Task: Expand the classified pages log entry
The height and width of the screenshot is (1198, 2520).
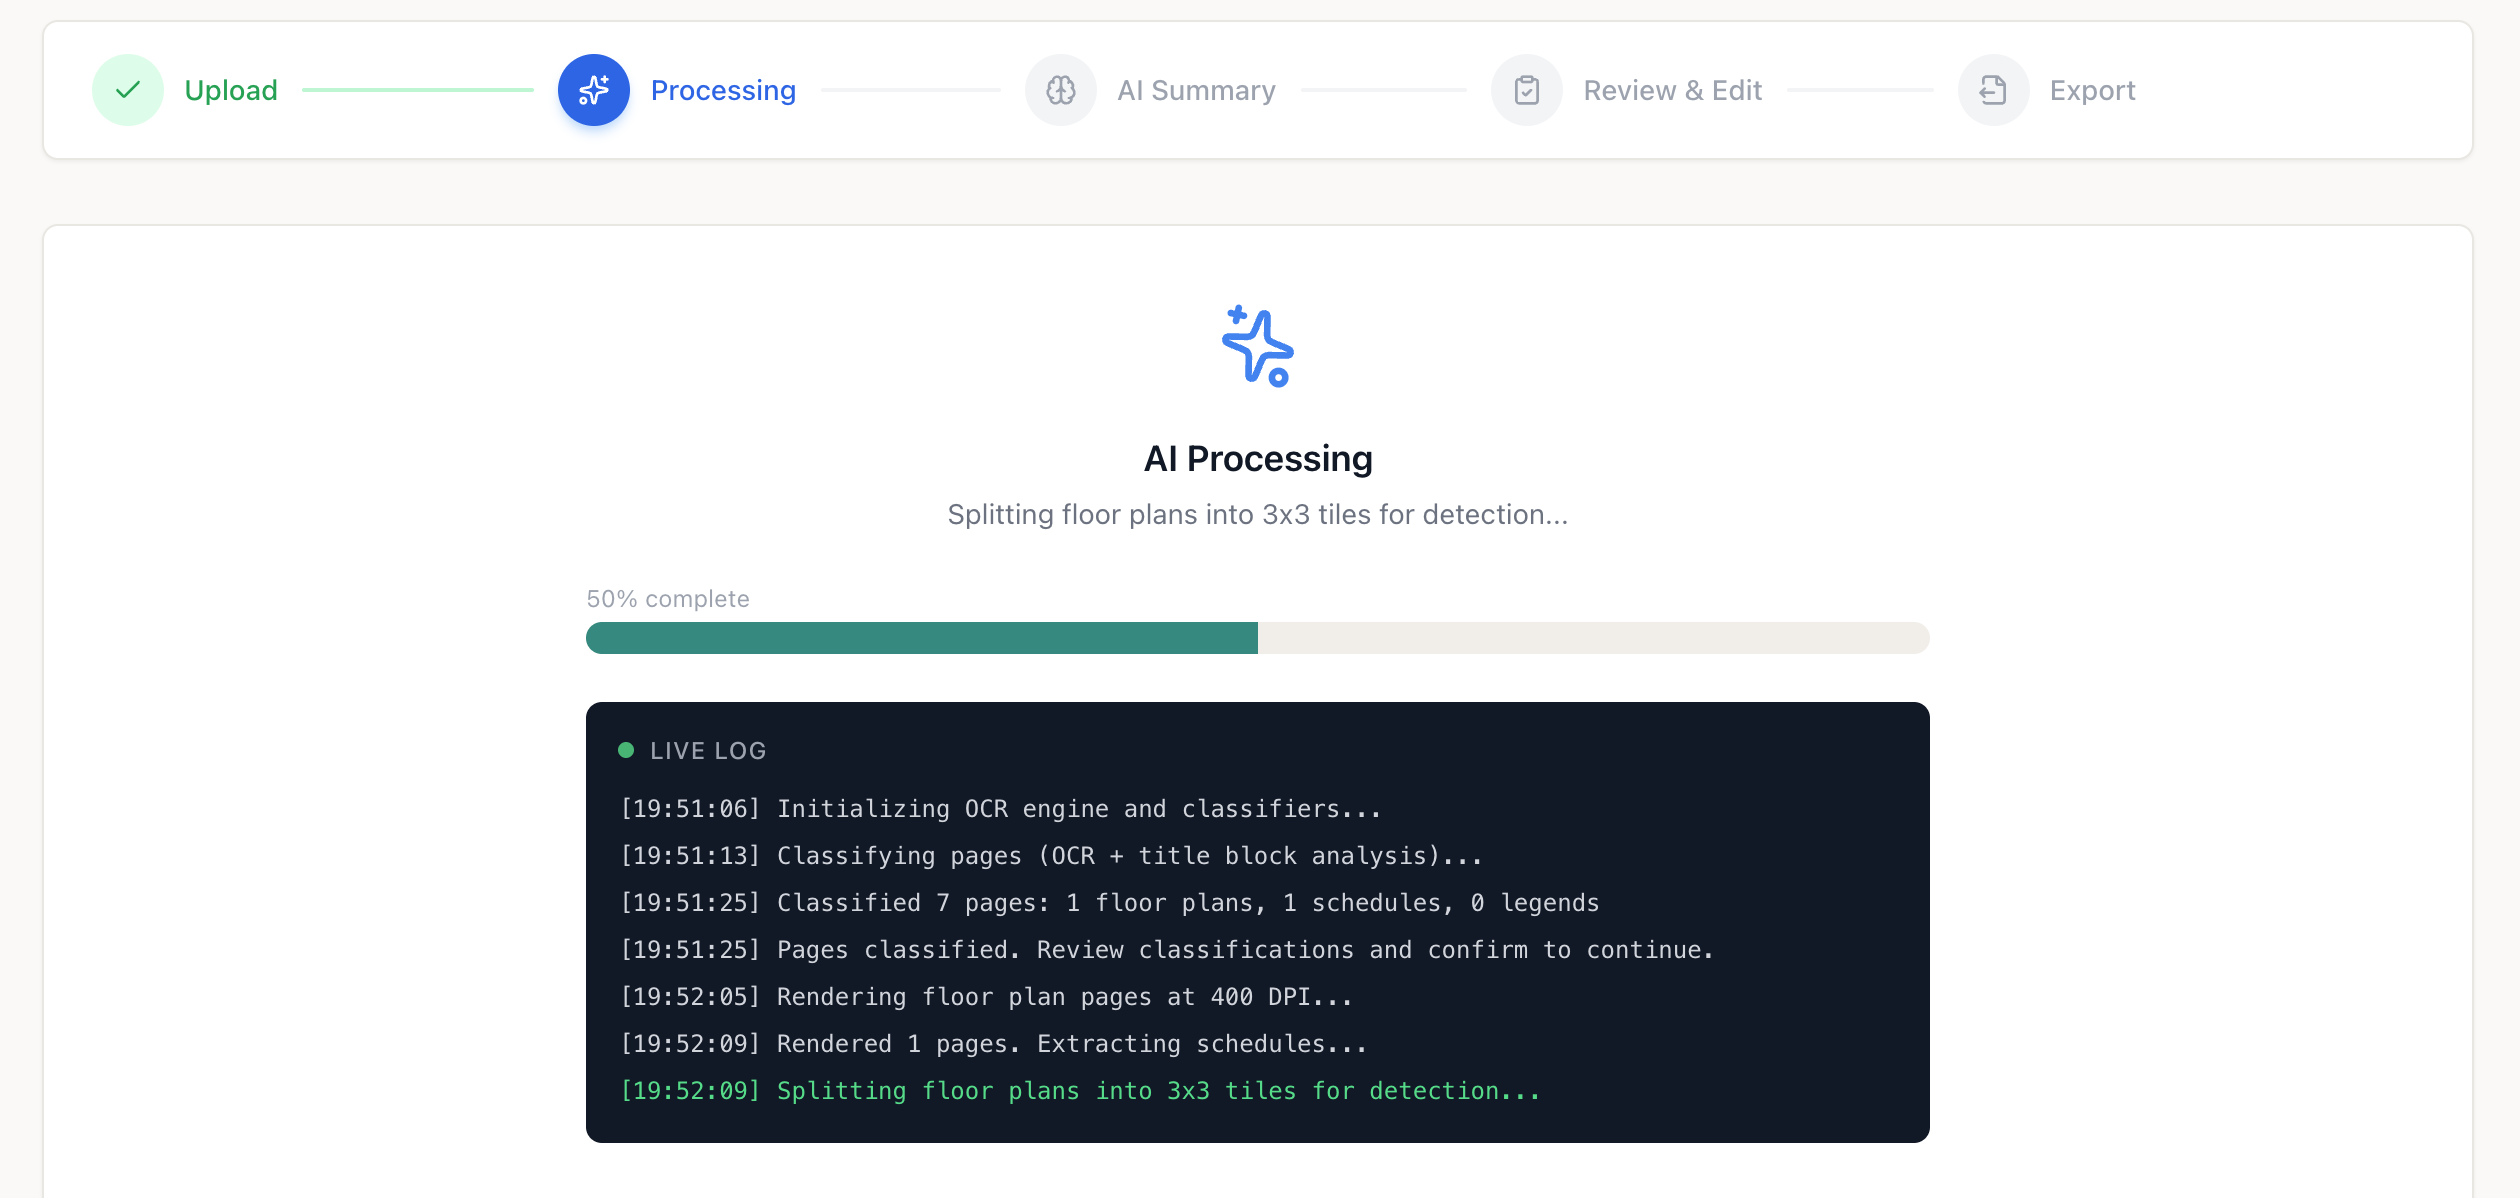Action: pos(1110,901)
